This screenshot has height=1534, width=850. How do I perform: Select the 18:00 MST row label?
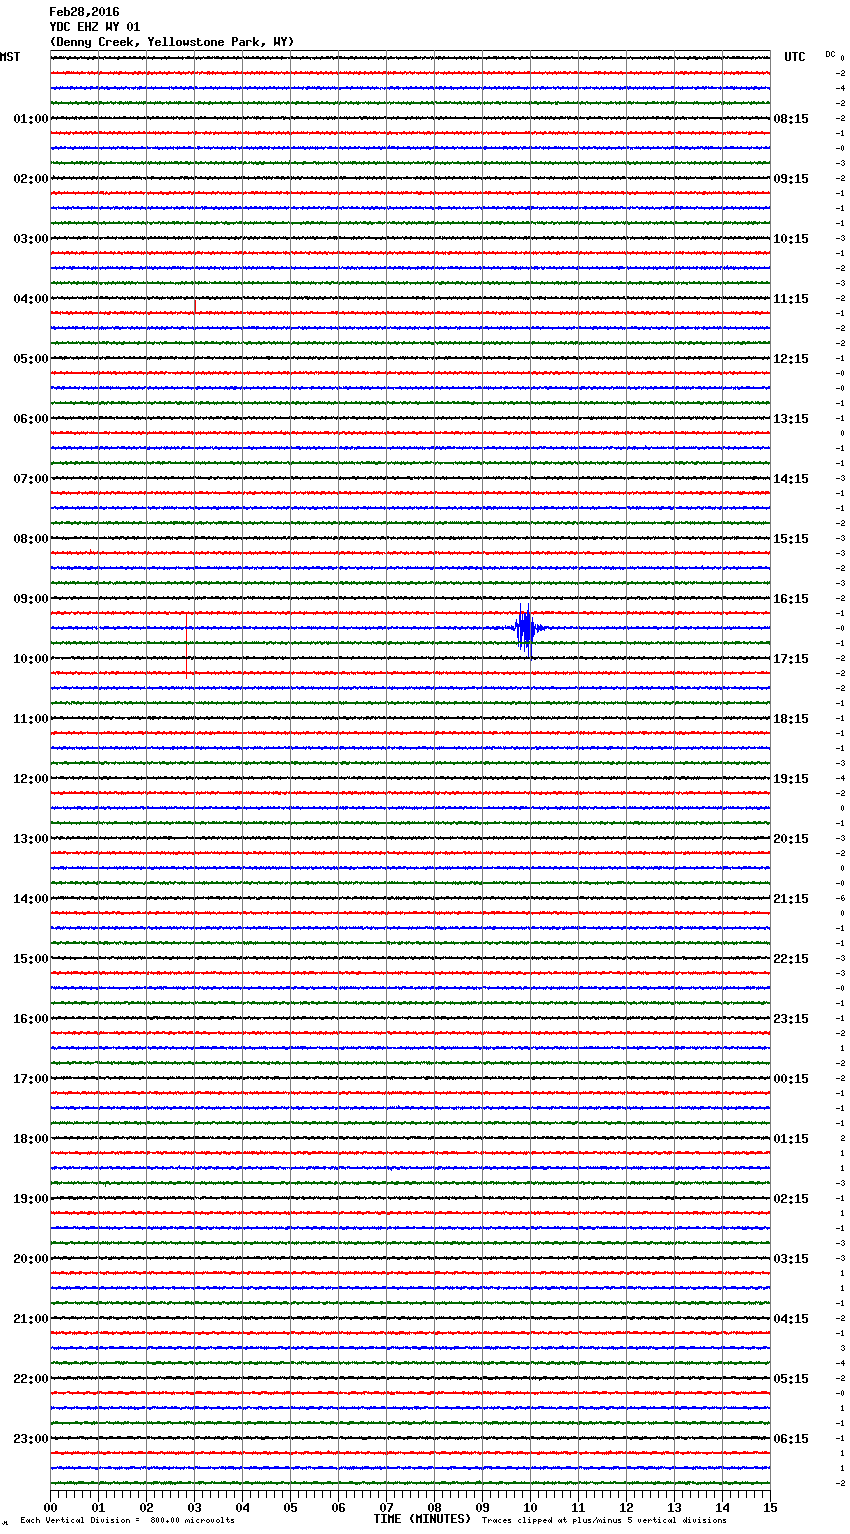(x=30, y=1139)
